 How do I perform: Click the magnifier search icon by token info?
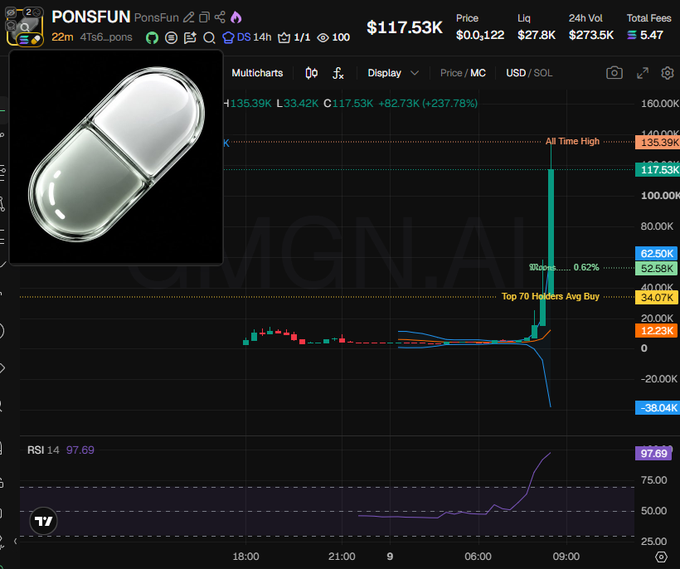tap(209, 38)
